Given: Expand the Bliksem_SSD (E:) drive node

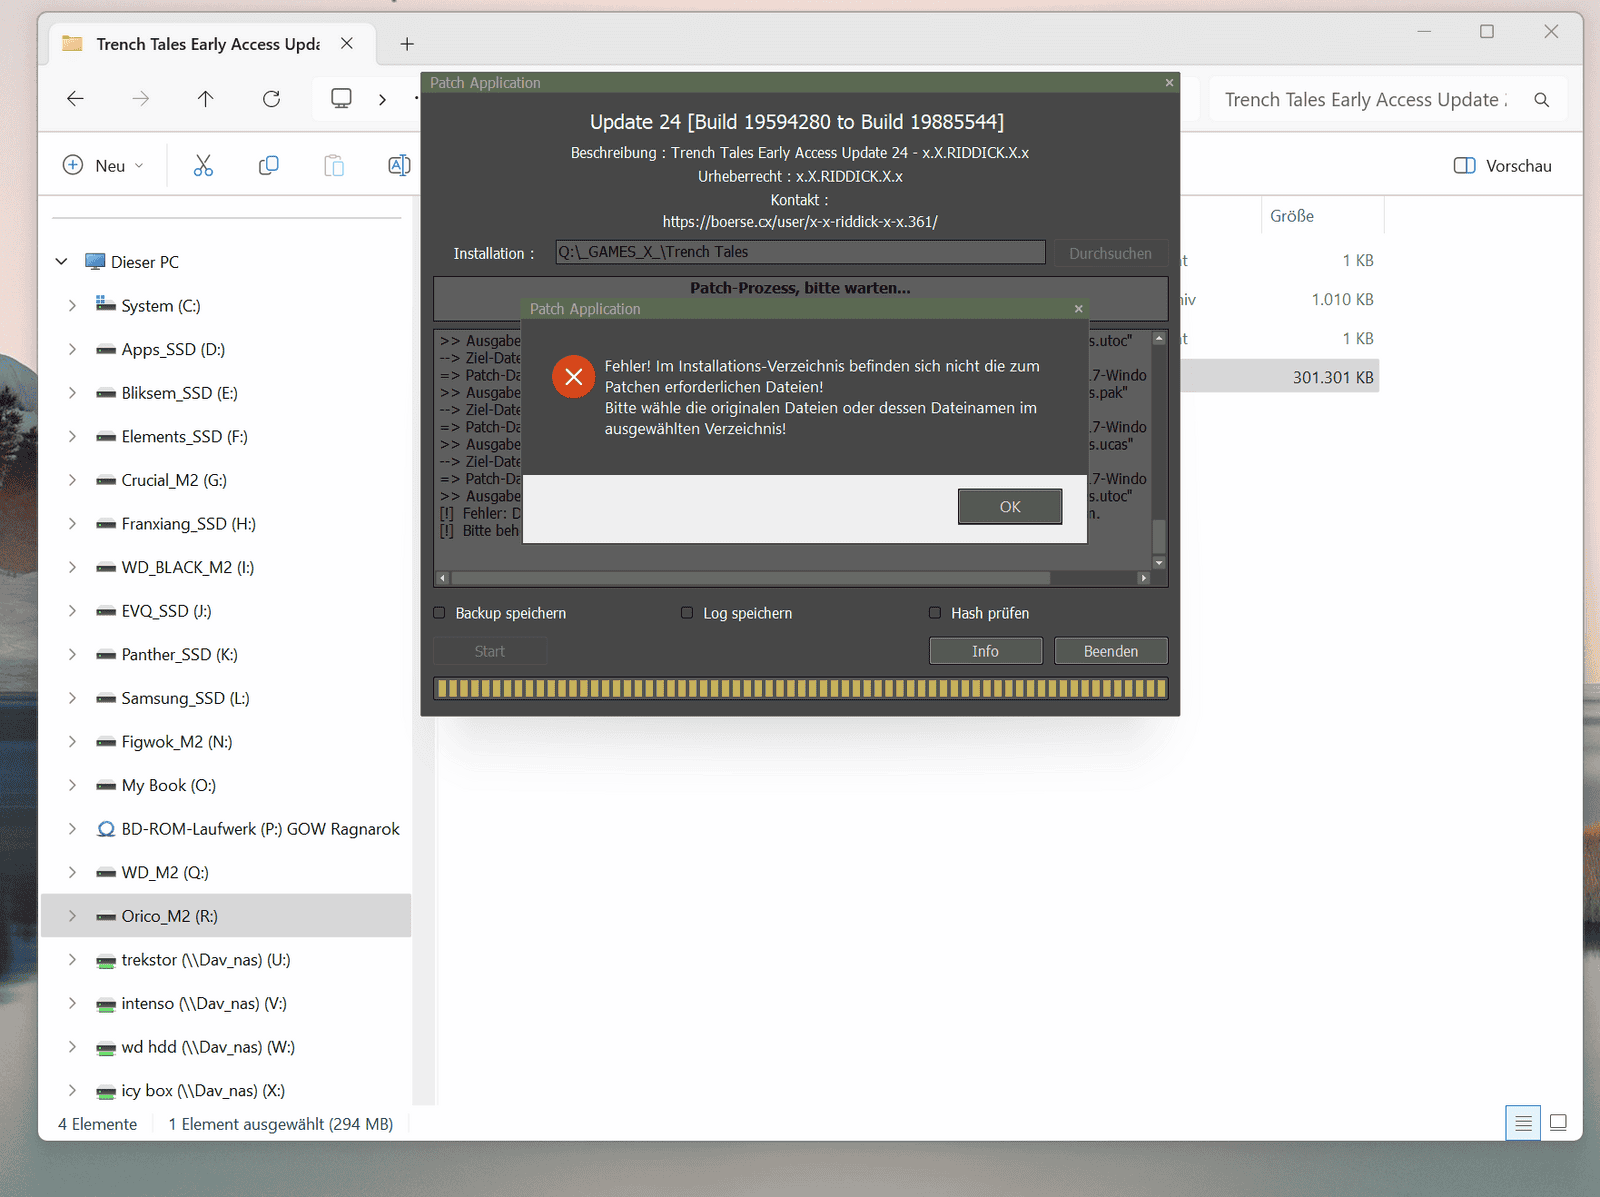Looking at the screenshot, I should pos(72,393).
